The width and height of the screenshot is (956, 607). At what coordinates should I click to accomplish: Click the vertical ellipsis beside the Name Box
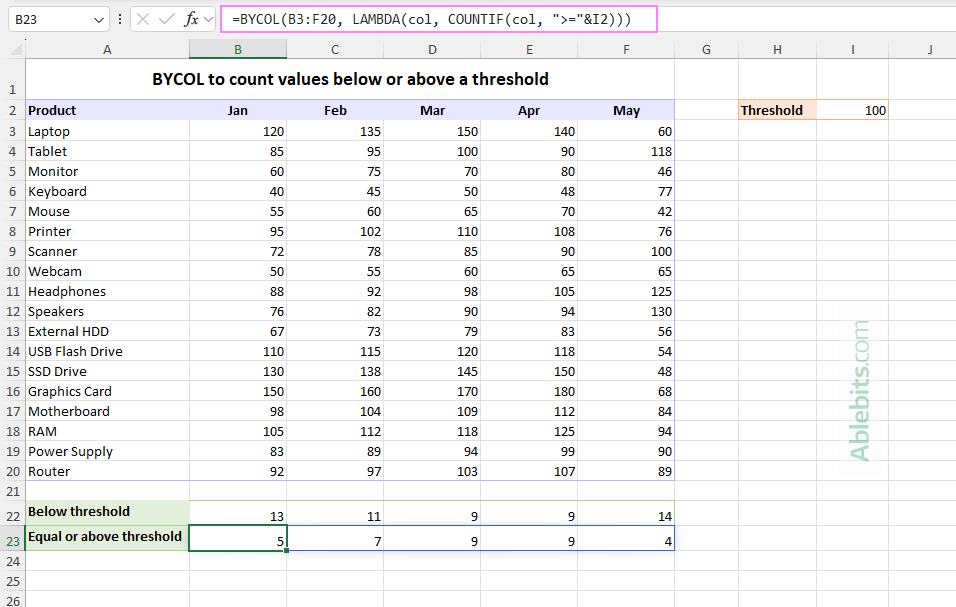click(x=119, y=18)
